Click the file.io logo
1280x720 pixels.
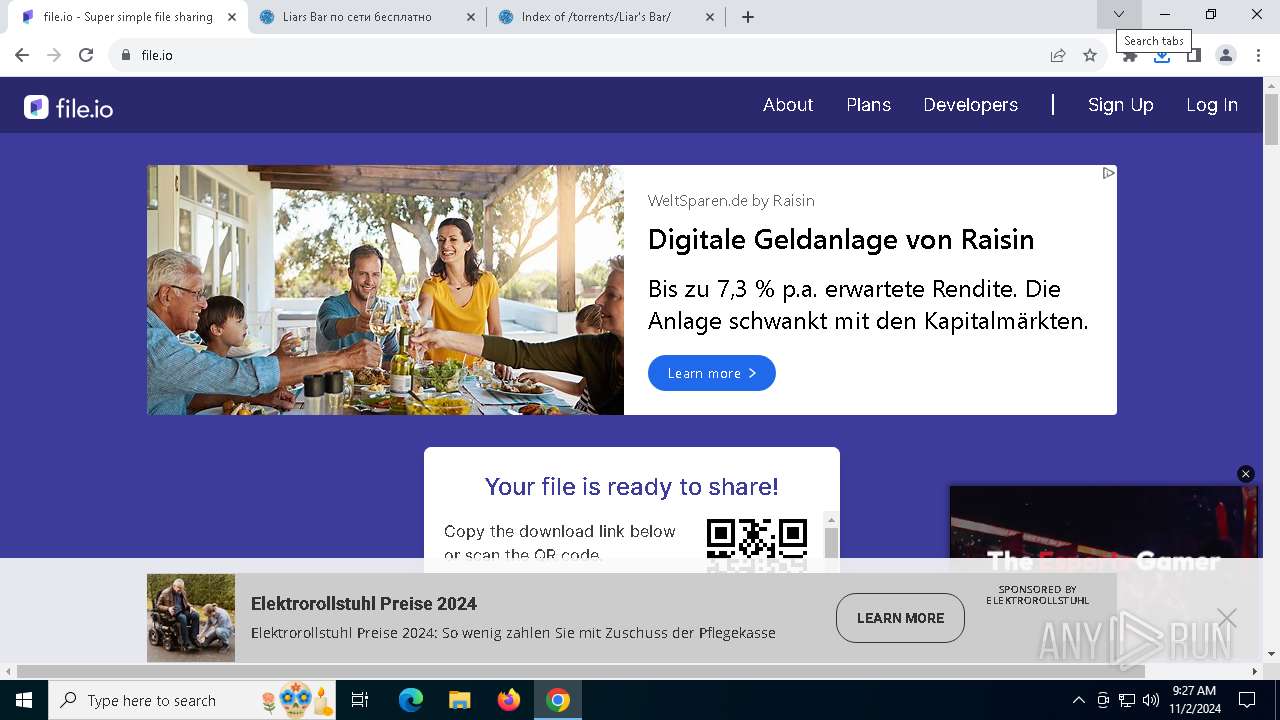pyautogui.click(x=69, y=107)
